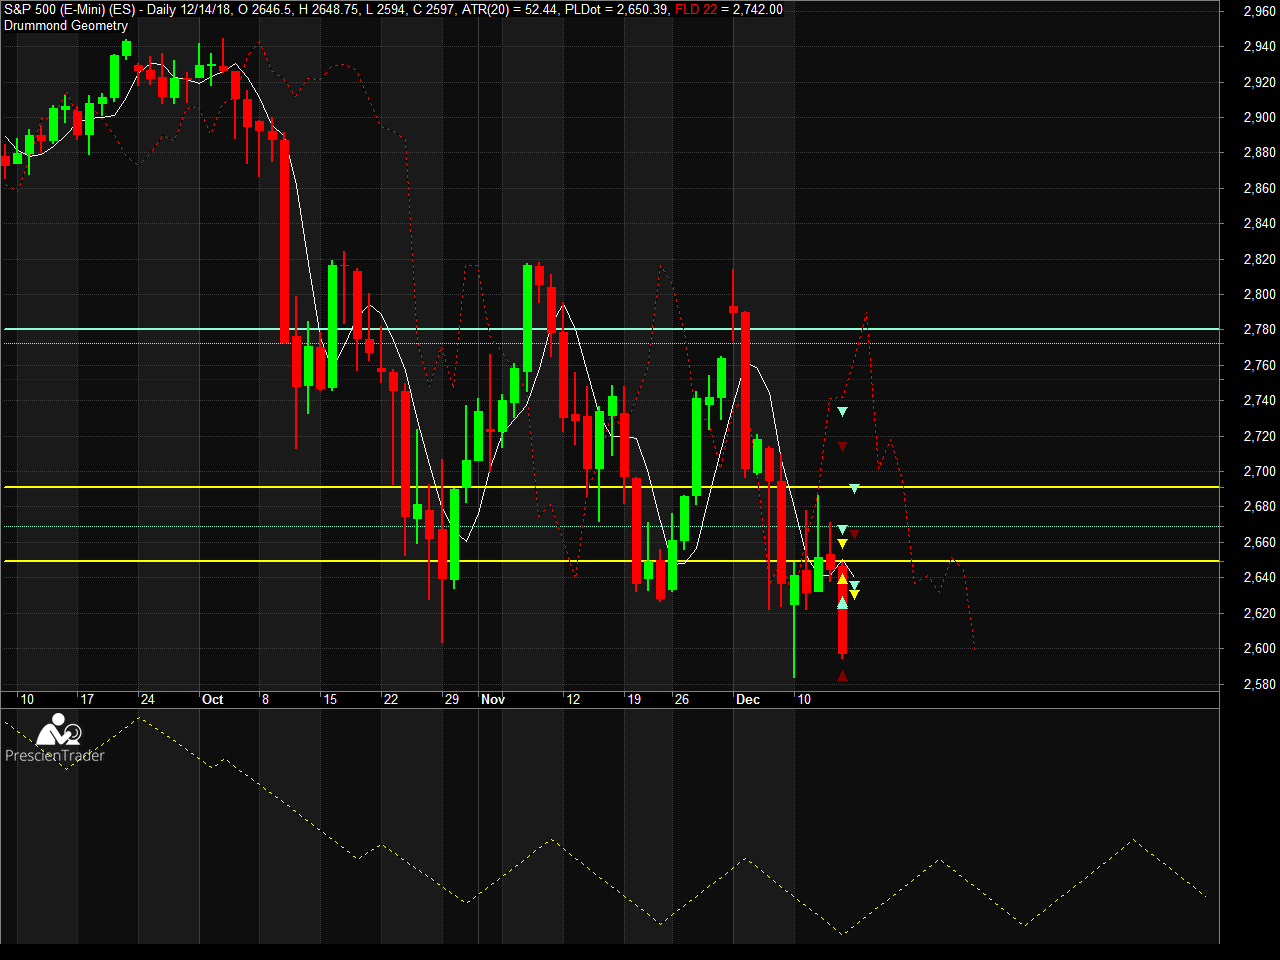The height and width of the screenshot is (960, 1280).
Task: Click the 'ATR(20) = 52.44' readout
Action: pyautogui.click(x=509, y=9)
